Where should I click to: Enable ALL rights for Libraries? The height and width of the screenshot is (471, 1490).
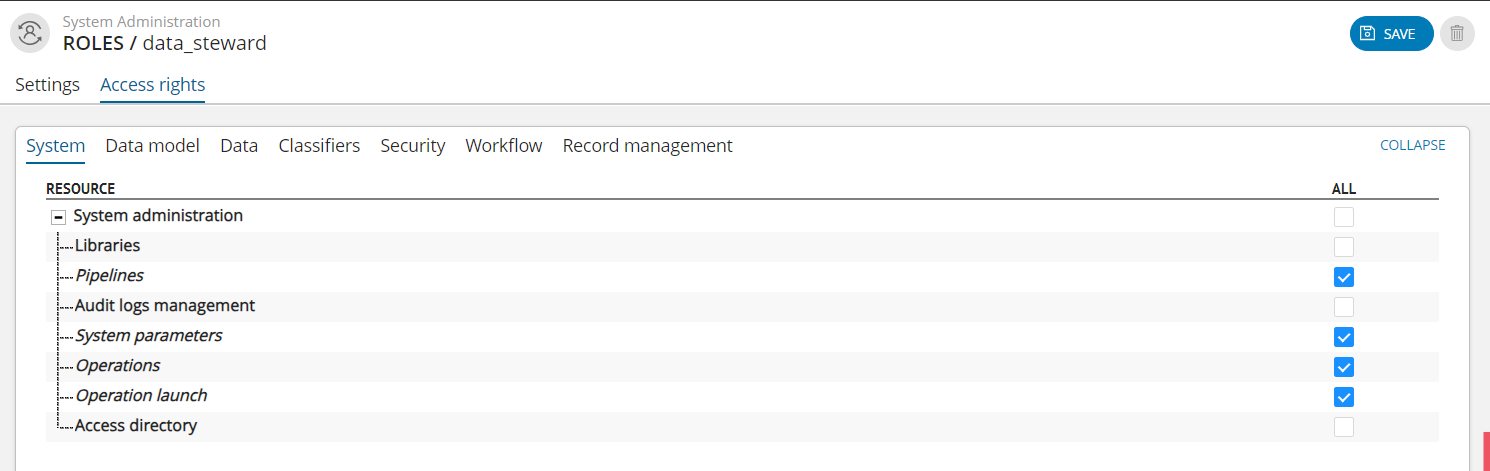[x=1344, y=247]
